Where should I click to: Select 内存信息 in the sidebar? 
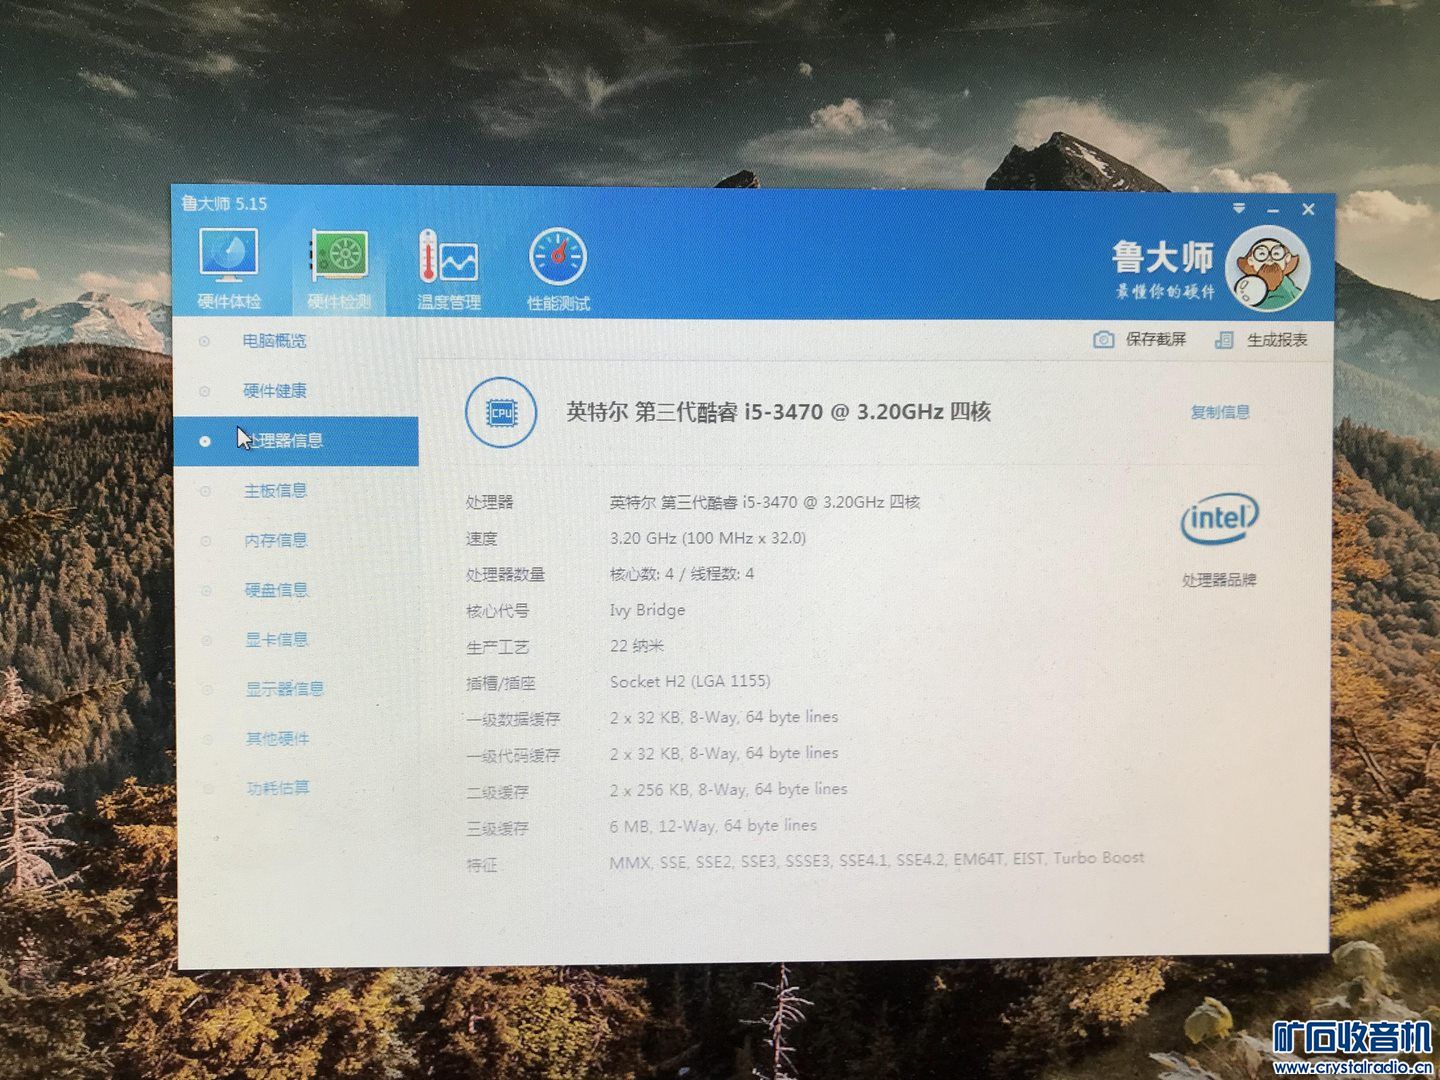coord(276,540)
